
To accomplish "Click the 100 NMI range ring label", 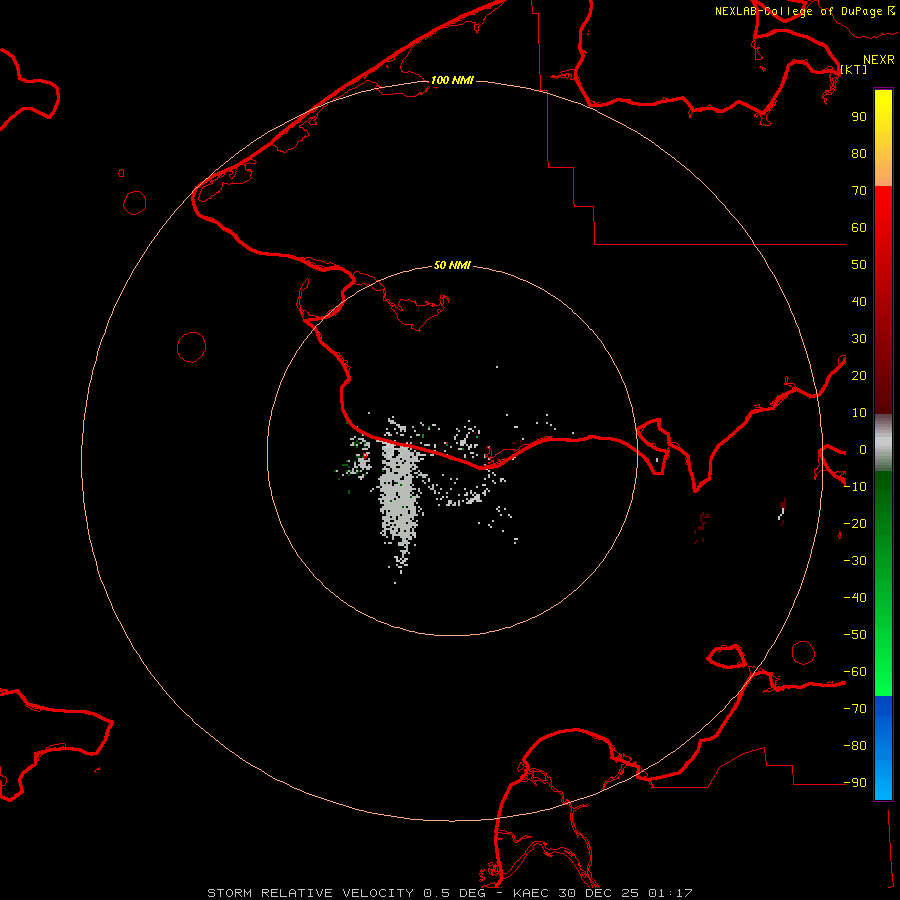I will click(452, 80).
